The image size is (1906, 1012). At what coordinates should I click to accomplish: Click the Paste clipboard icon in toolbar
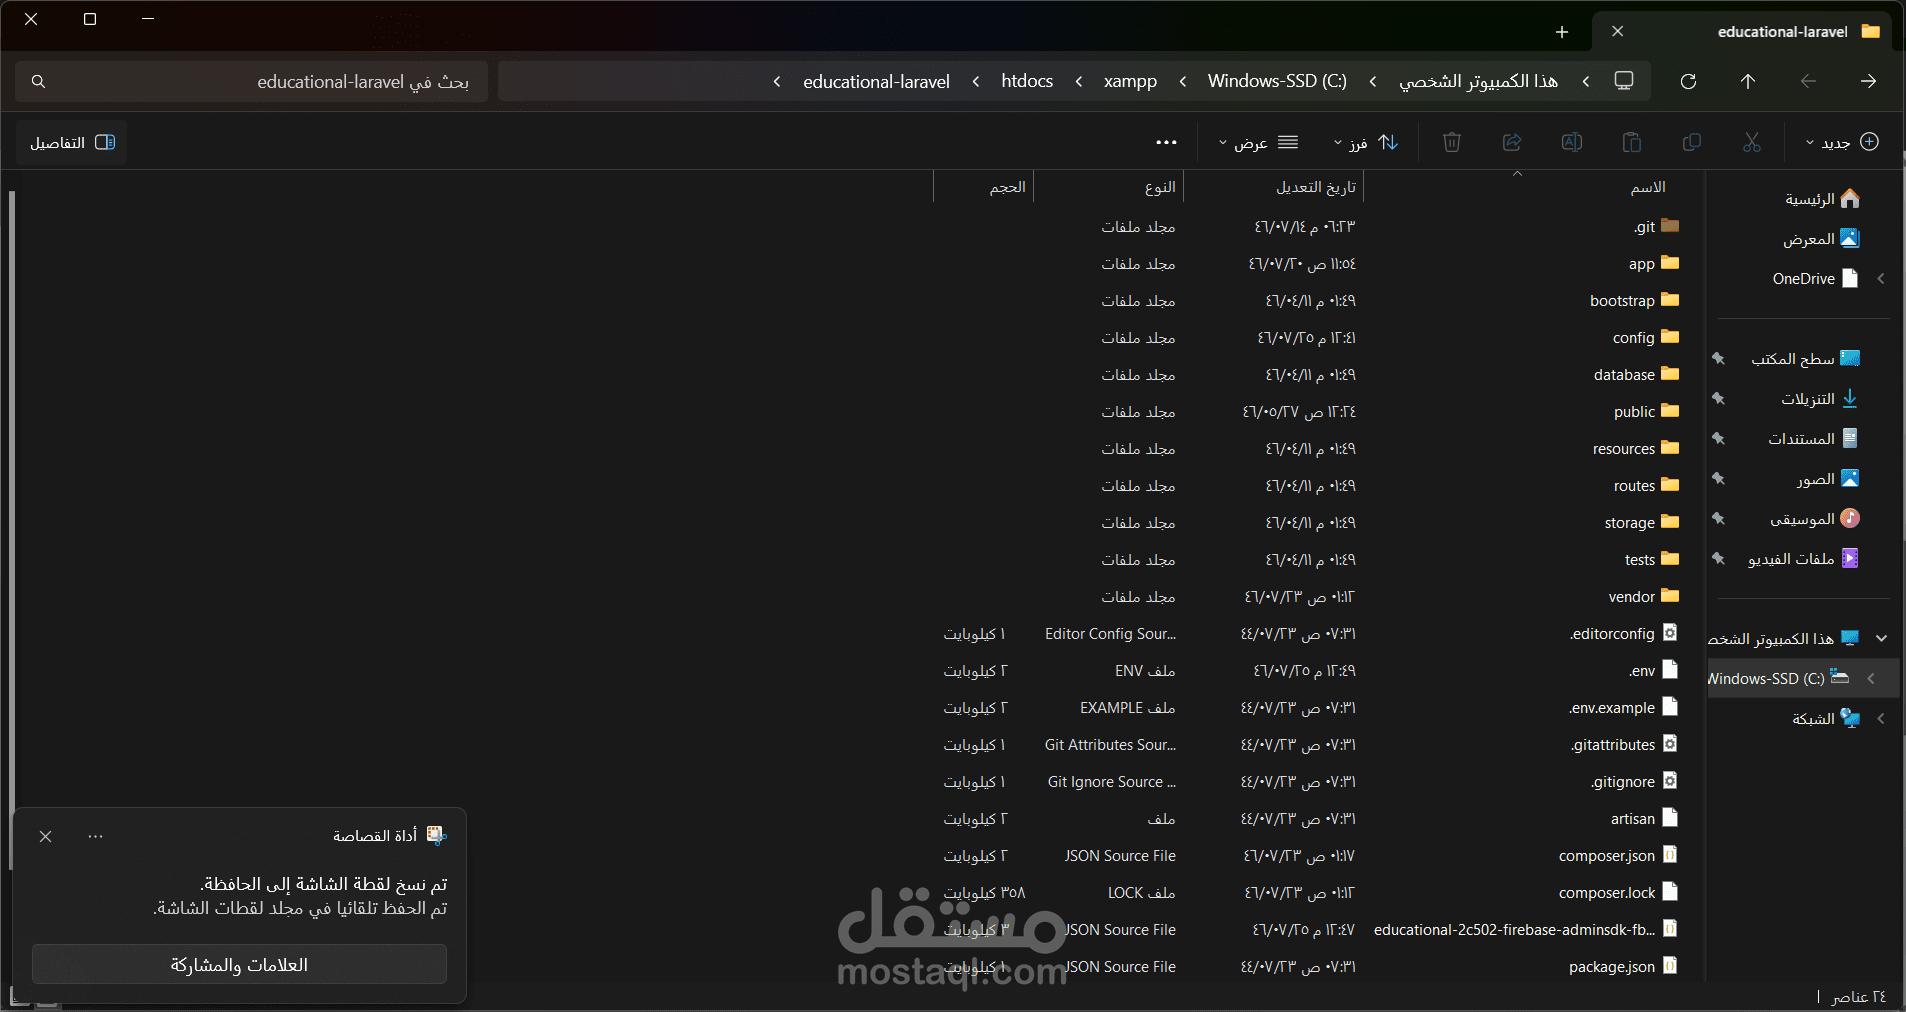point(1632,142)
